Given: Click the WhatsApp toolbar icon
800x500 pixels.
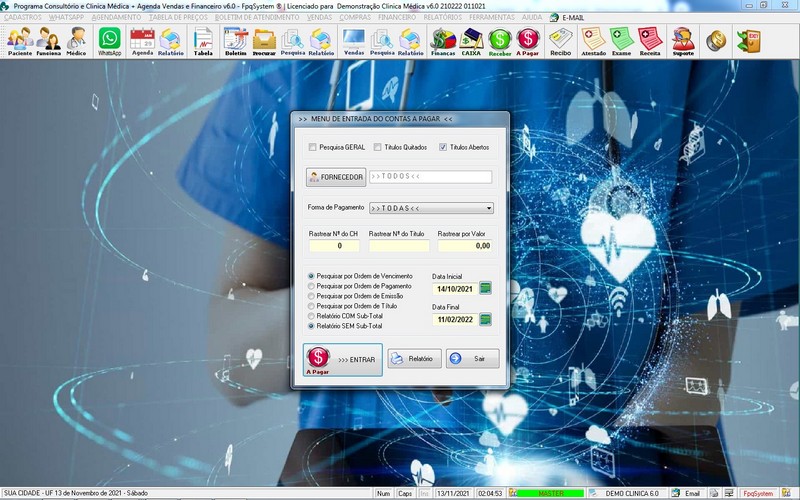Looking at the screenshot, I should (109, 40).
